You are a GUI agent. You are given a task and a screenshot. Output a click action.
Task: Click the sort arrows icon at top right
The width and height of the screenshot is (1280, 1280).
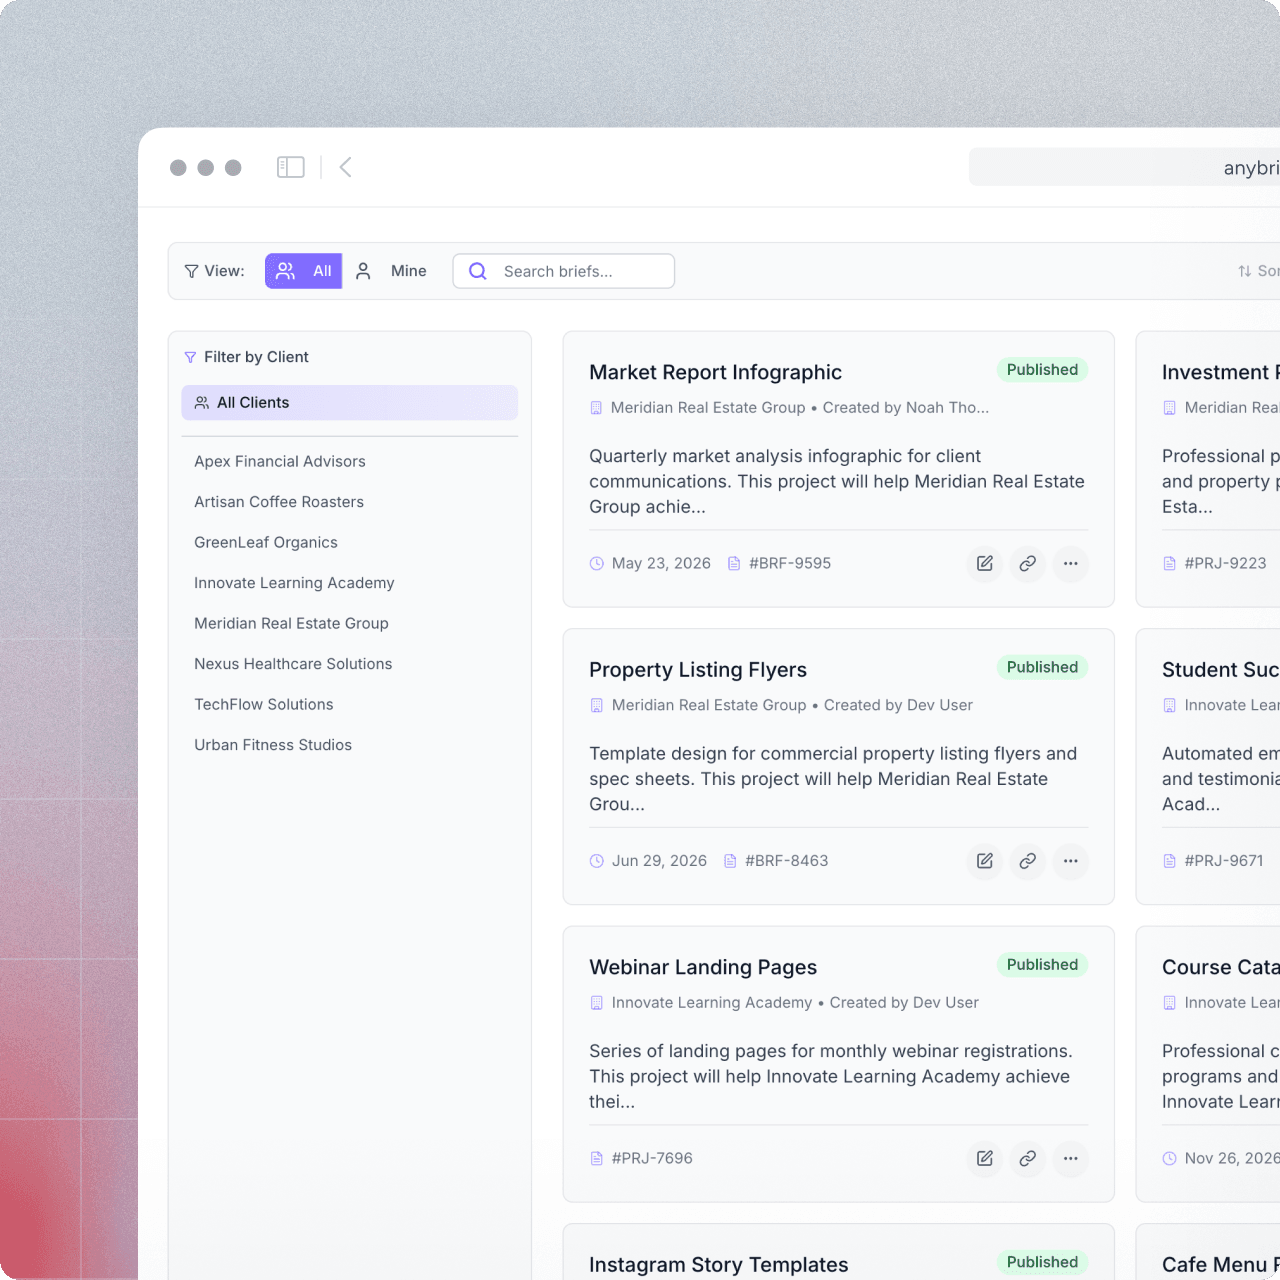tap(1243, 270)
